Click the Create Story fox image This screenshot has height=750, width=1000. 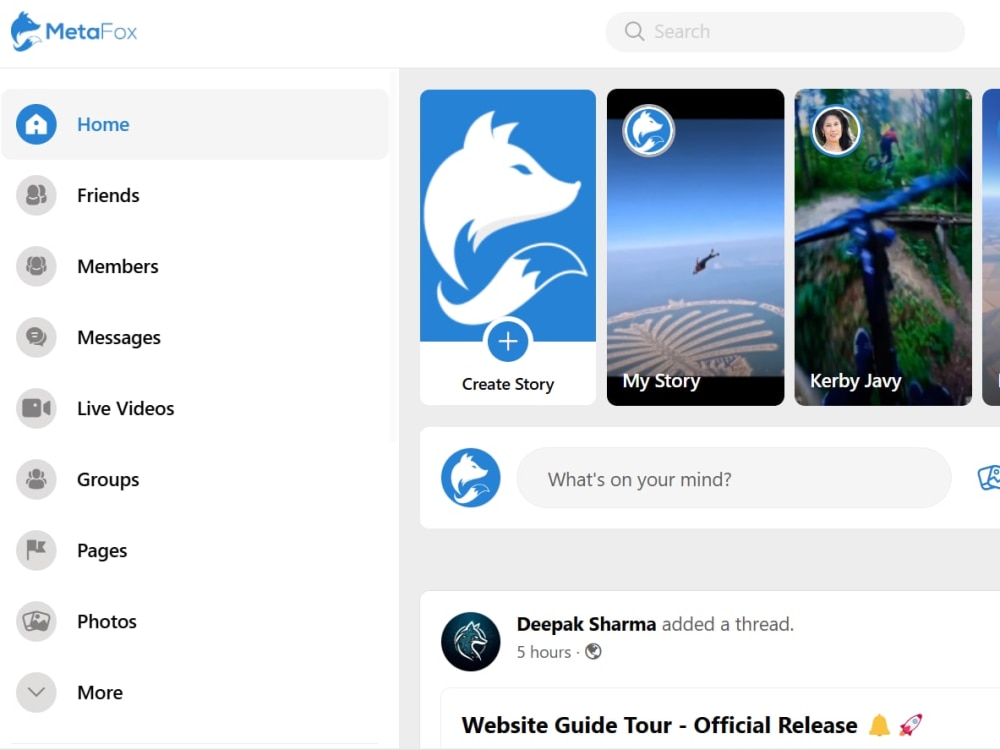(x=508, y=216)
